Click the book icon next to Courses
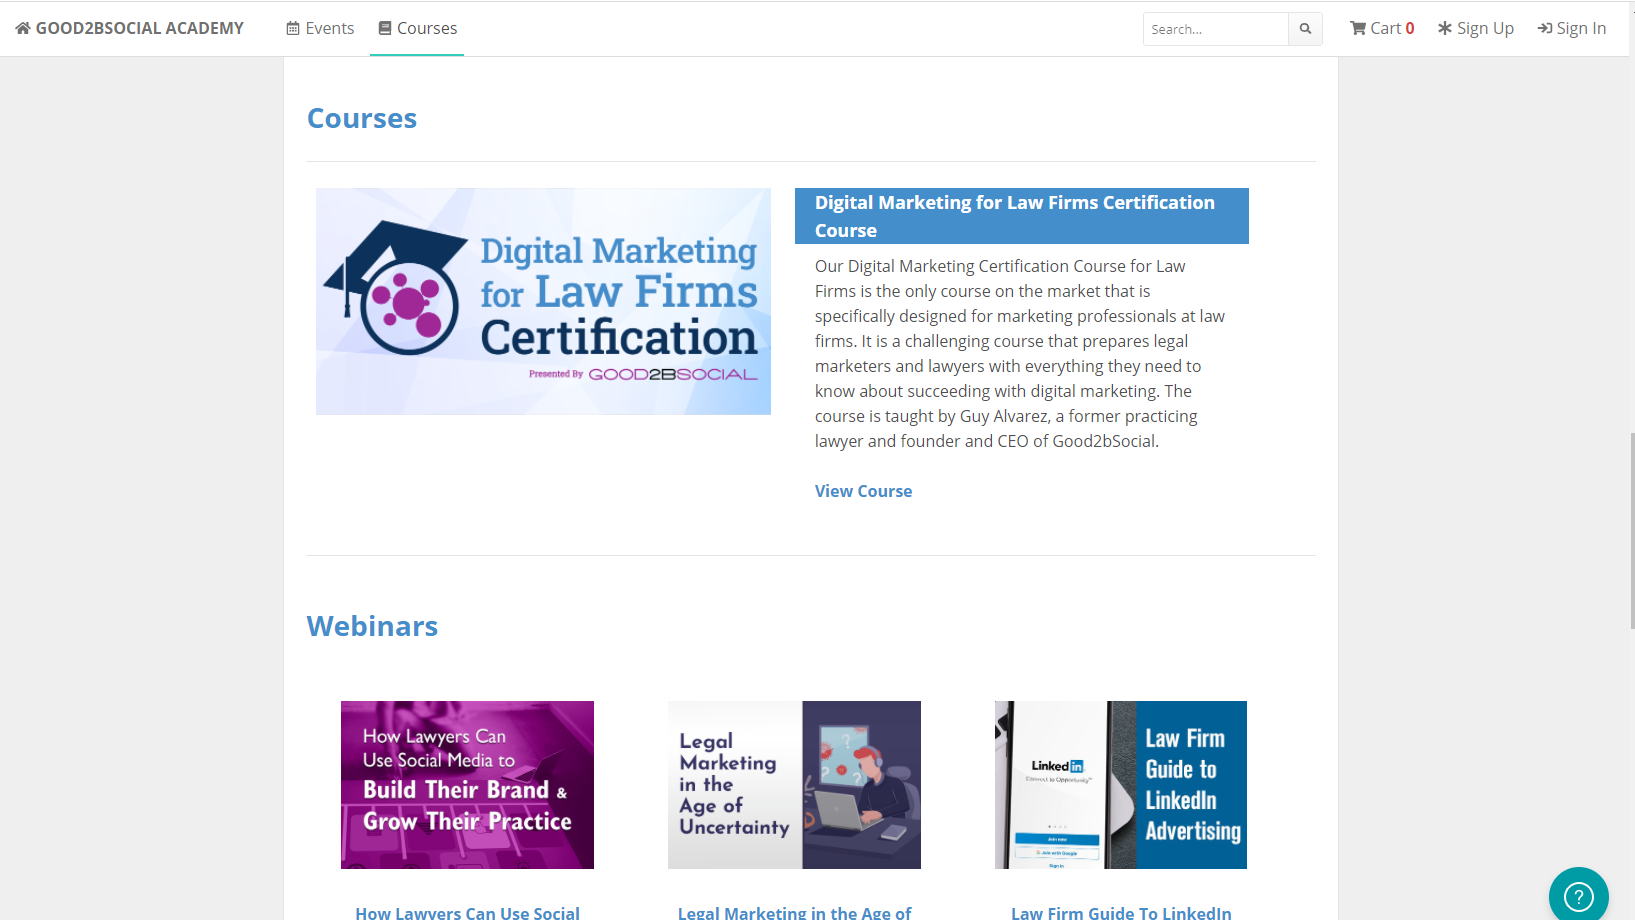The height and width of the screenshot is (920, 1635). coord(385,28)
